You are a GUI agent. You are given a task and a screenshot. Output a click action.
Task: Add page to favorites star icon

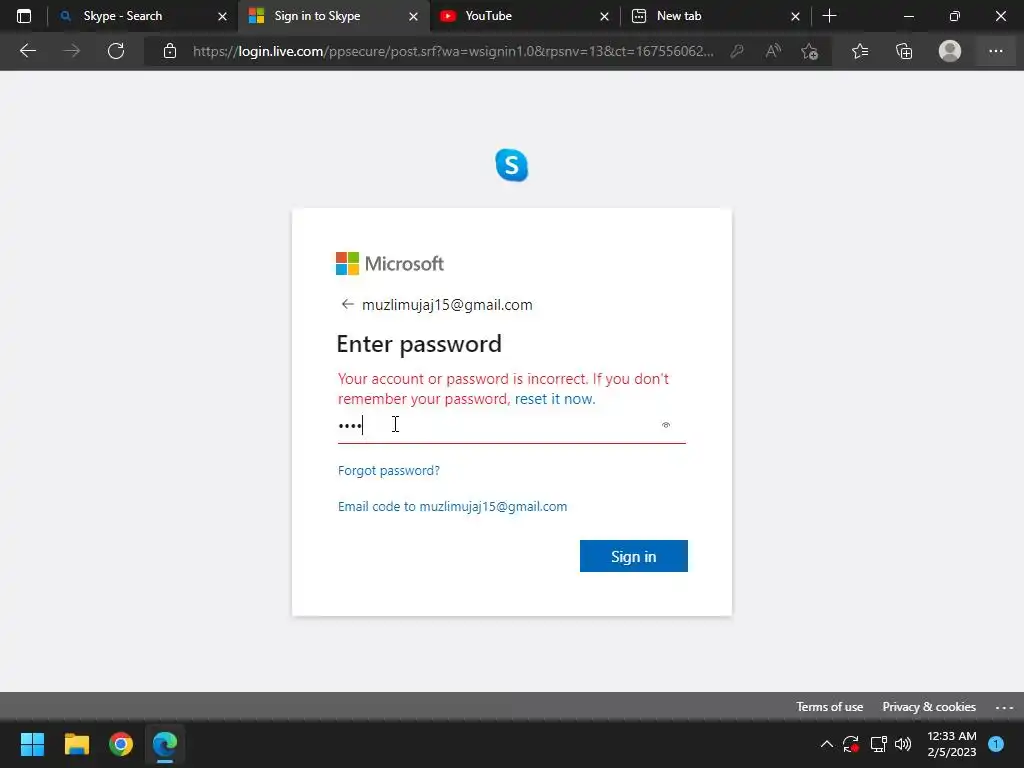tap(810, 51)
